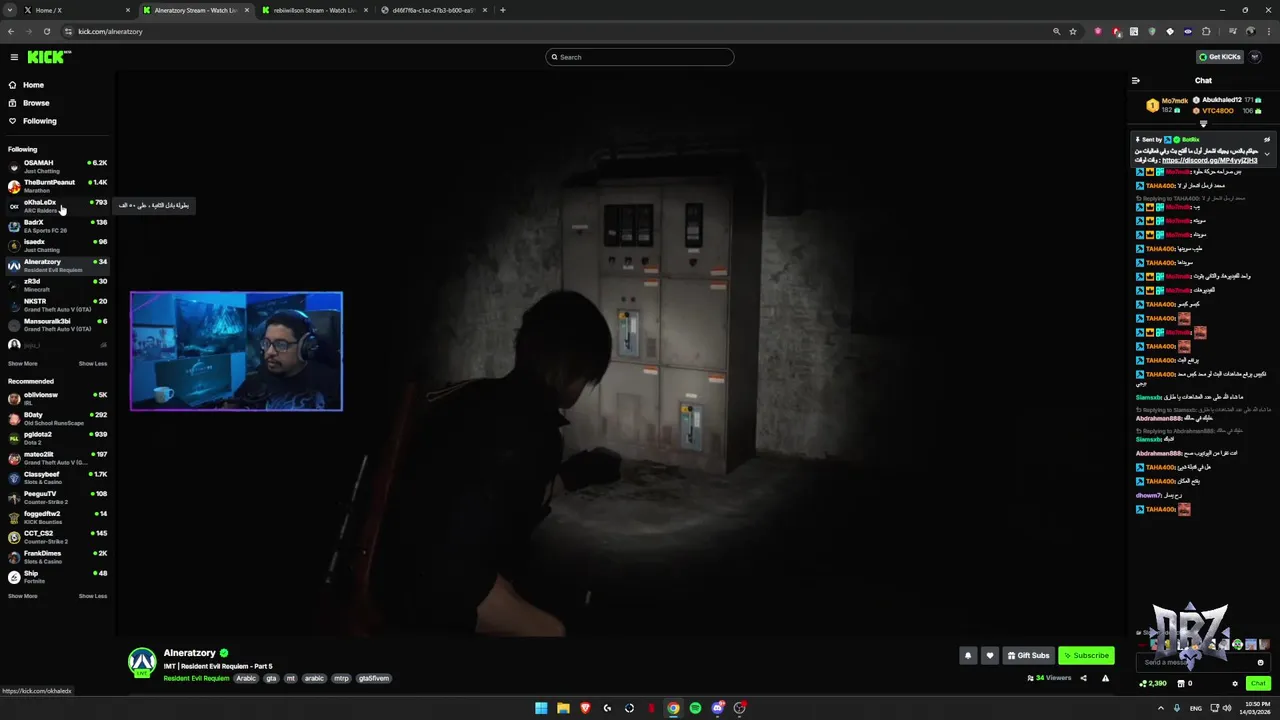This screenshot has height=720, width=1280.
Task: Collapse Following list with Show Less
Action: (x=93, y=364)
